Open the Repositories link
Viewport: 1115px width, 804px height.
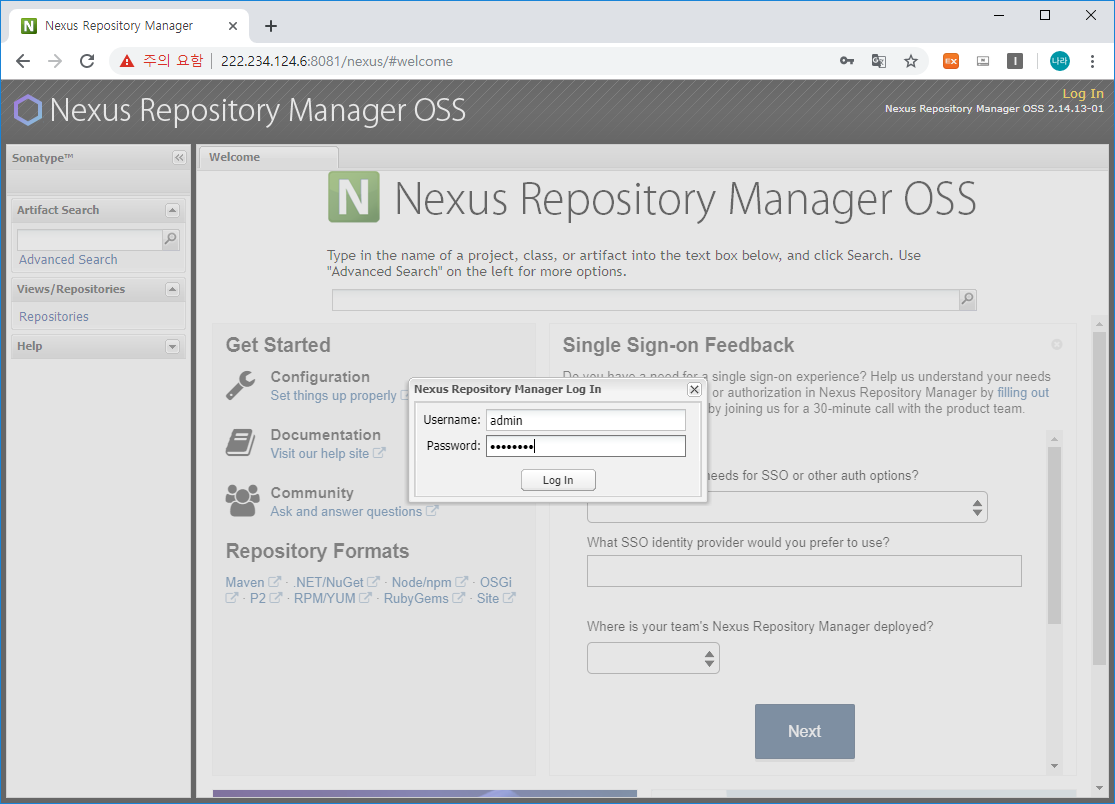54,316
